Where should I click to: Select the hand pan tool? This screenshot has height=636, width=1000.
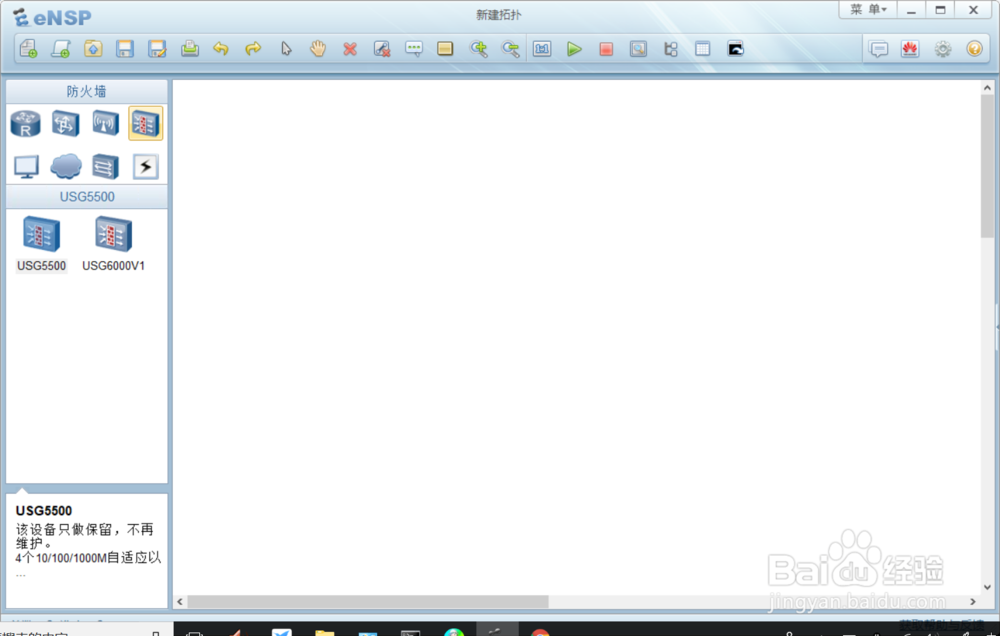click(x=318, y=49)
